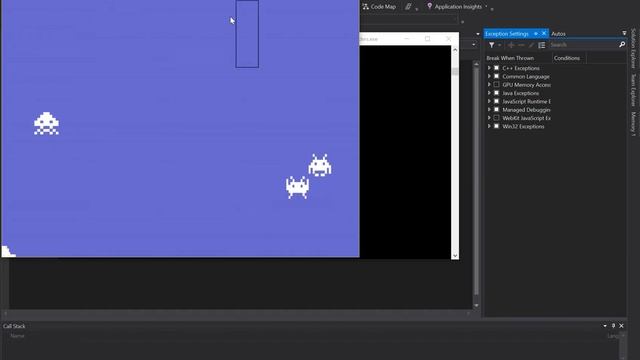Select the "C++ Exceptions" row label
This screenshot has width=640, height=360.
click(521, 68)
